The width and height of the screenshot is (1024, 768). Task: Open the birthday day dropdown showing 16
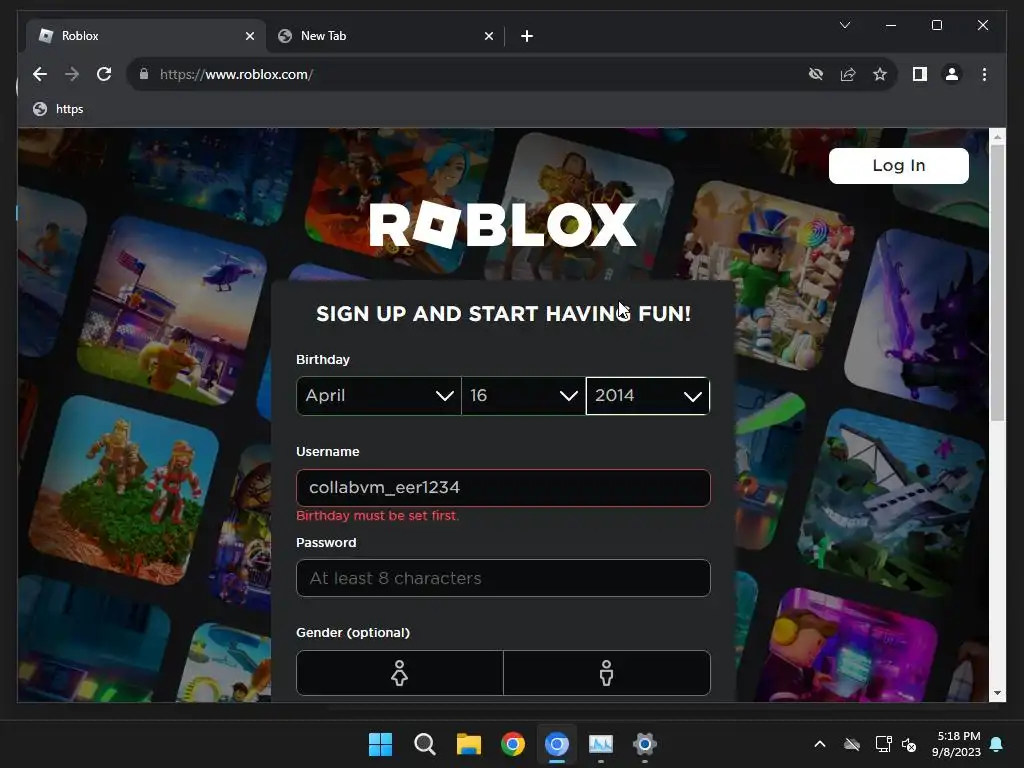pos(523,396)
